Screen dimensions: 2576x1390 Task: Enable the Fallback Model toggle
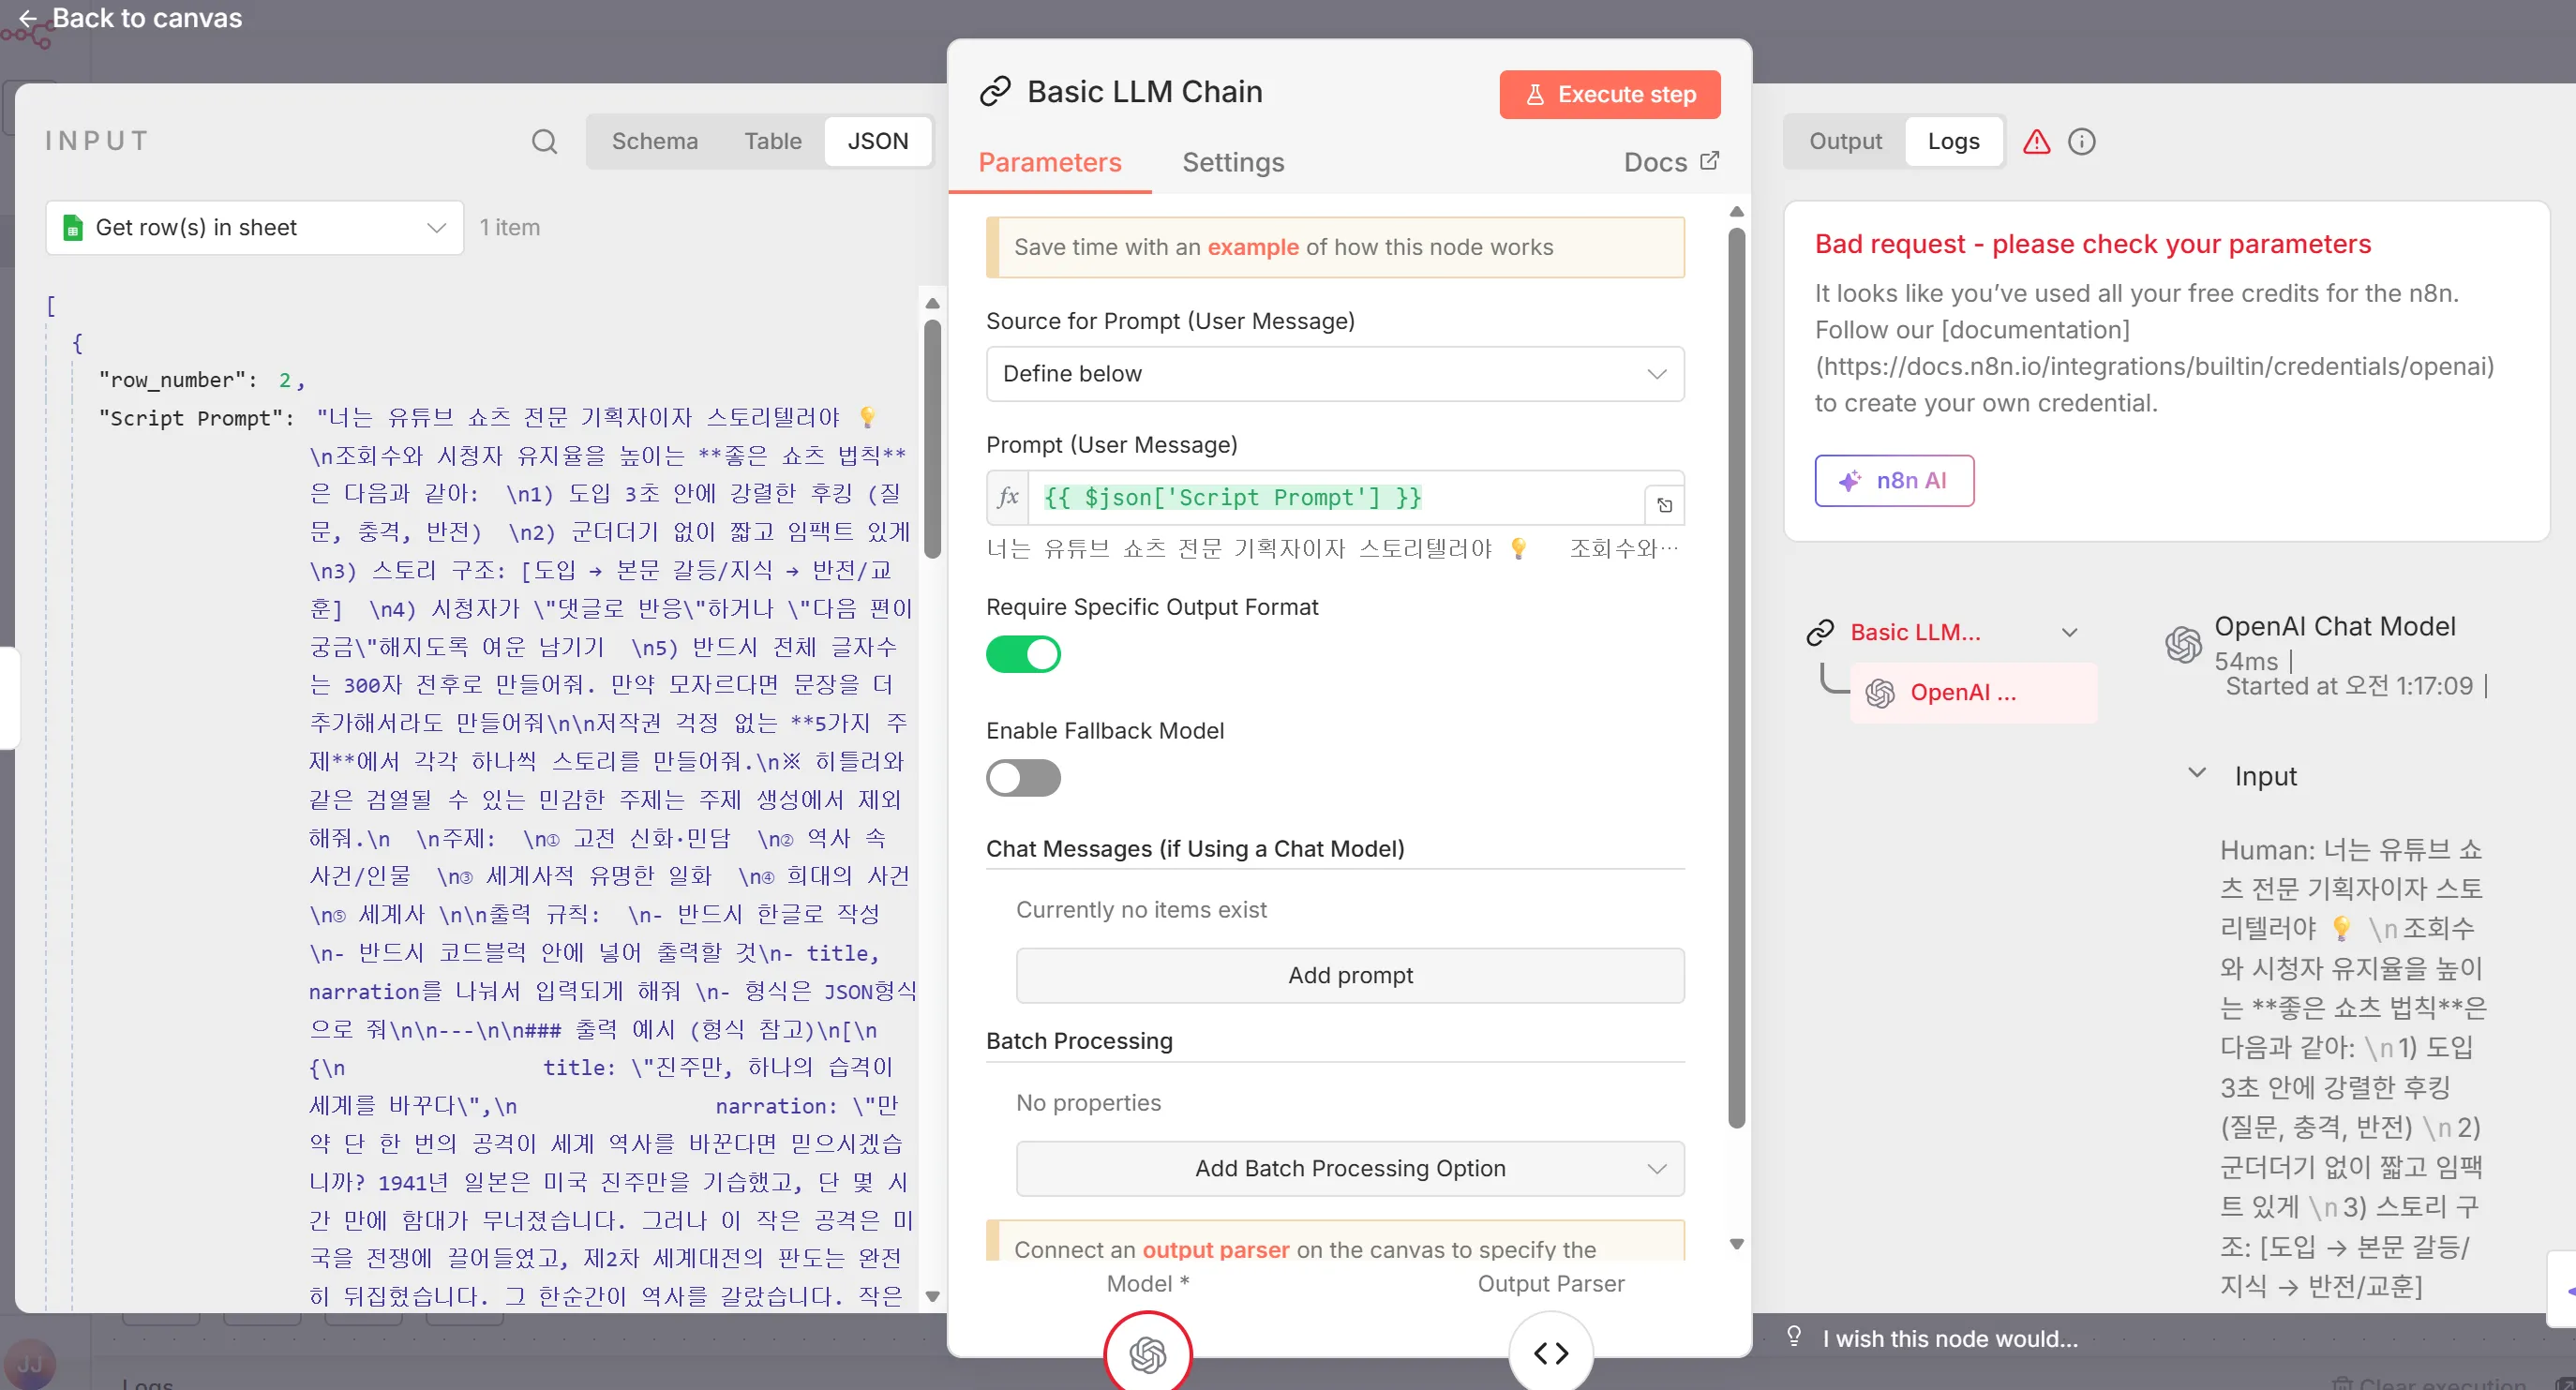tap(1023, 778)
